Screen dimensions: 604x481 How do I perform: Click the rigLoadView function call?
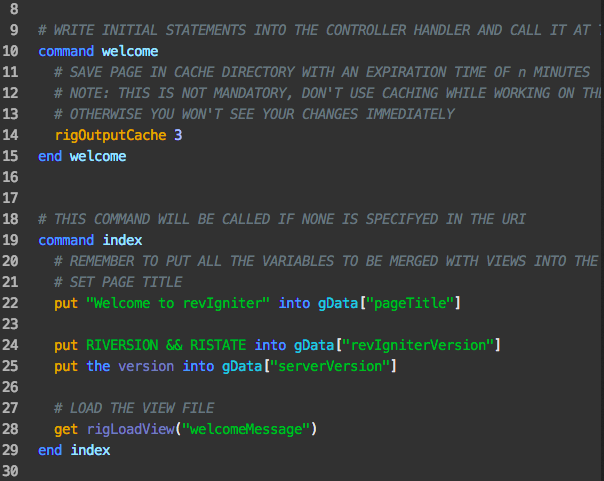131,429
